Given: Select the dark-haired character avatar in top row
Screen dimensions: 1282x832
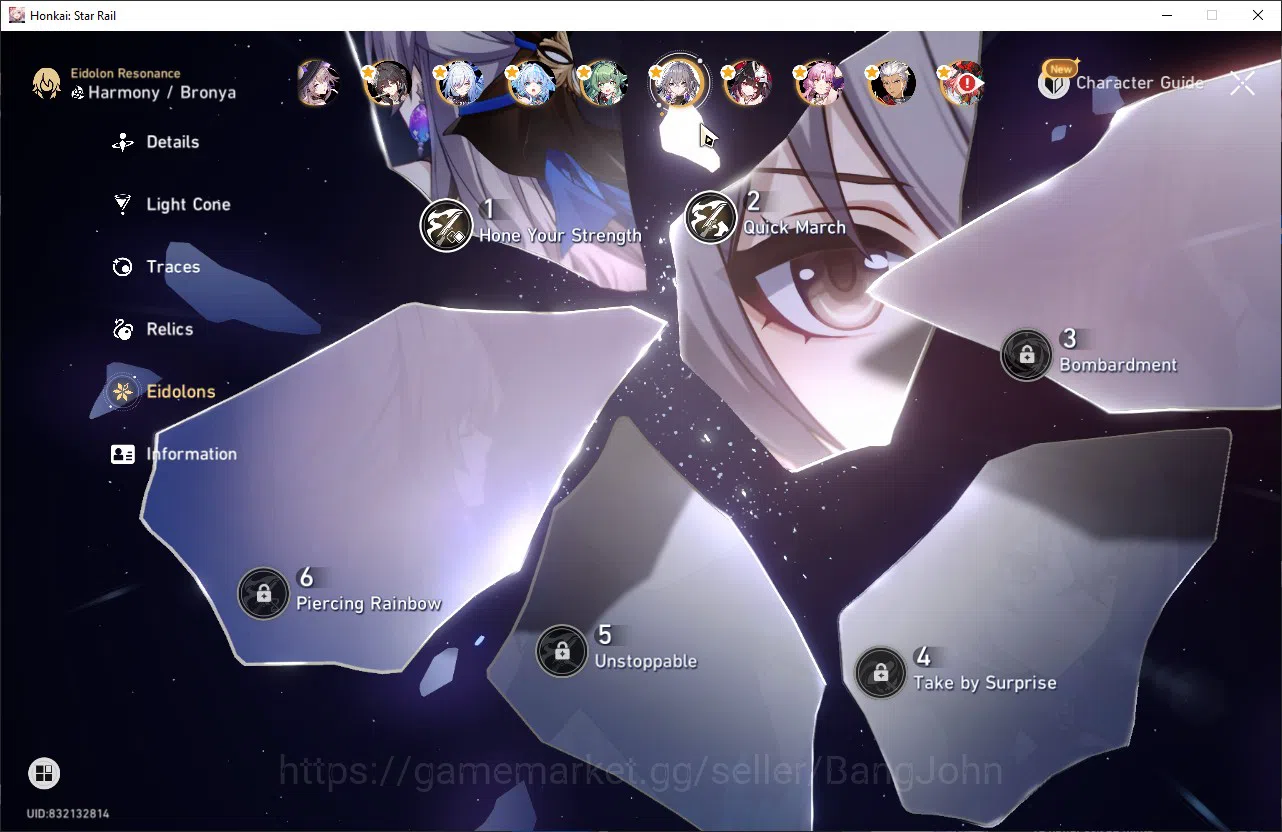Looking at the screenshot, I should [388, 84].
